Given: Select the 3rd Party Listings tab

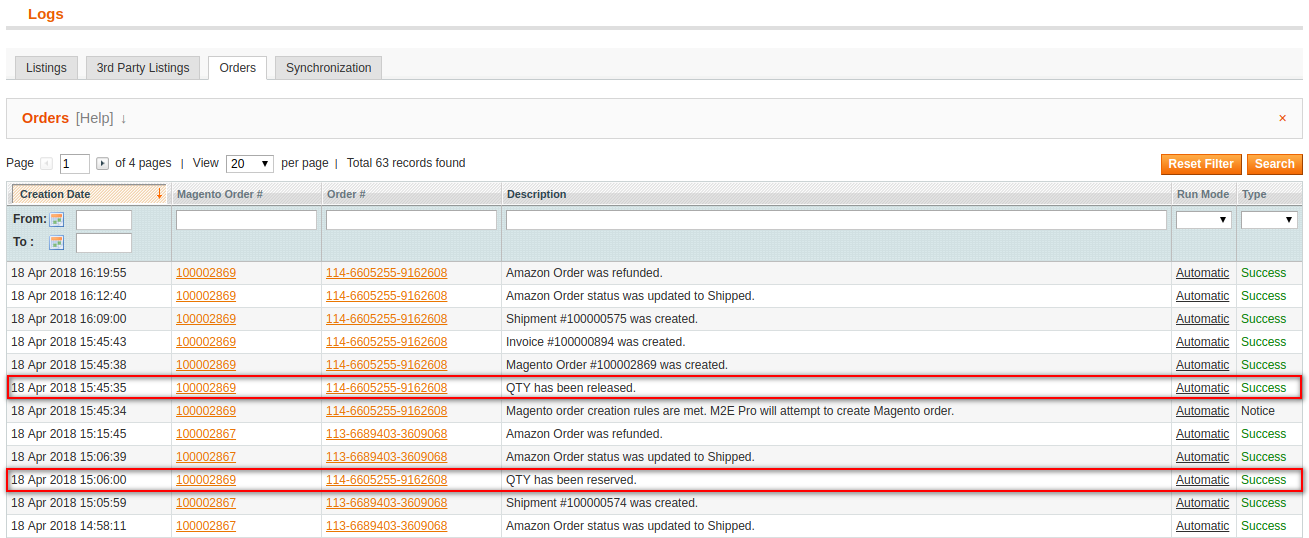Looking at the screenshot, I should [143, 68].
